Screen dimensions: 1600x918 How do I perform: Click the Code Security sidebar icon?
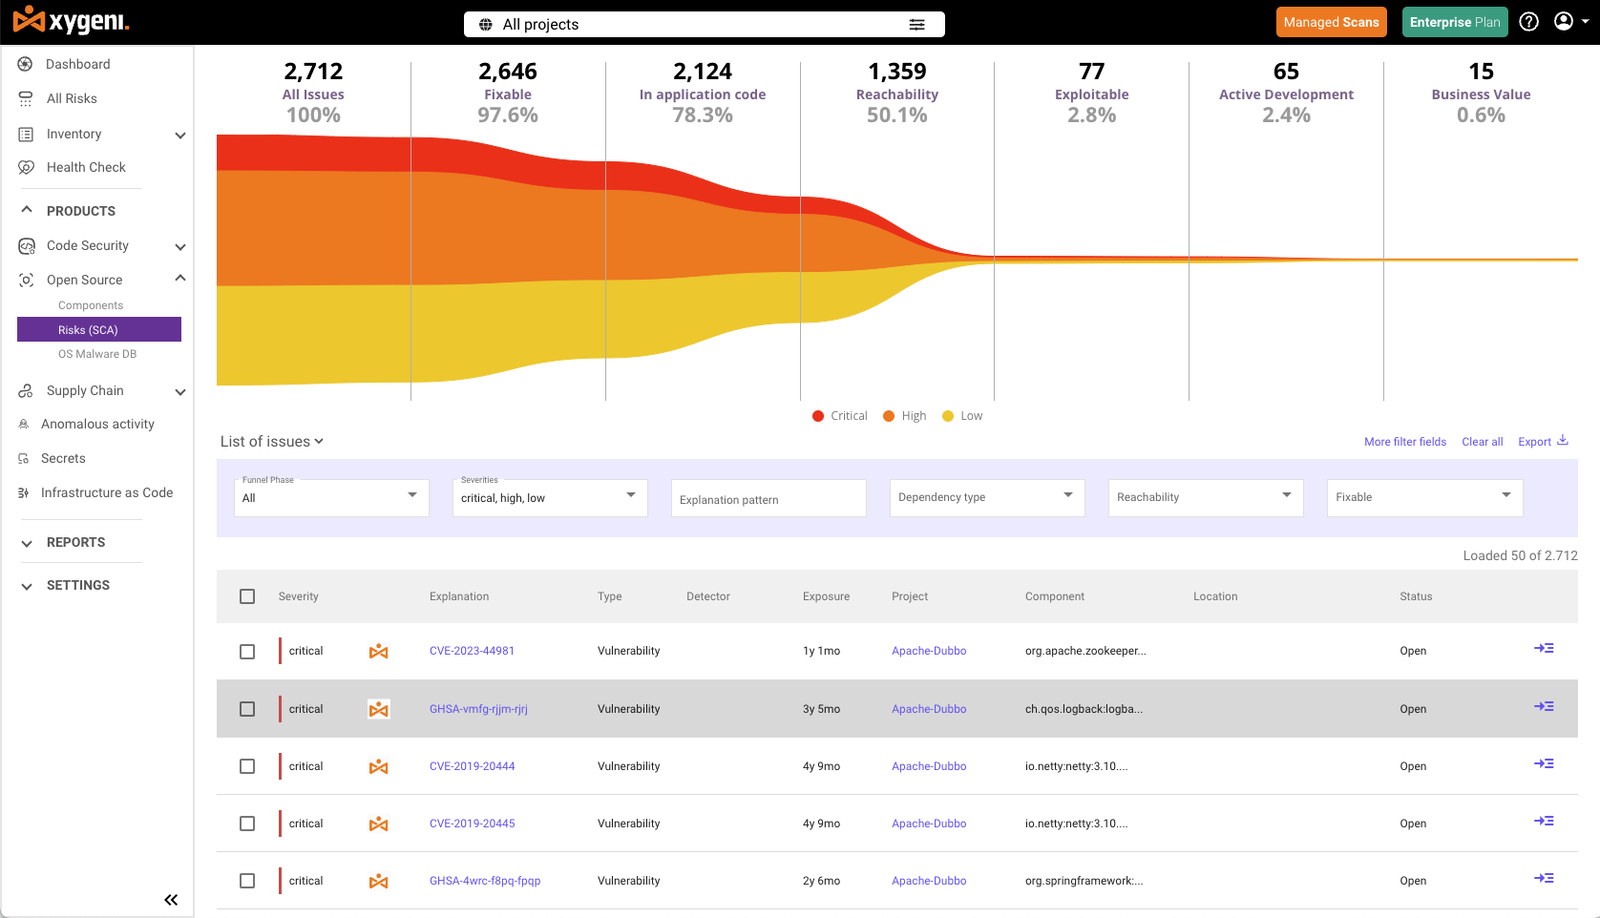coord(26,246)
